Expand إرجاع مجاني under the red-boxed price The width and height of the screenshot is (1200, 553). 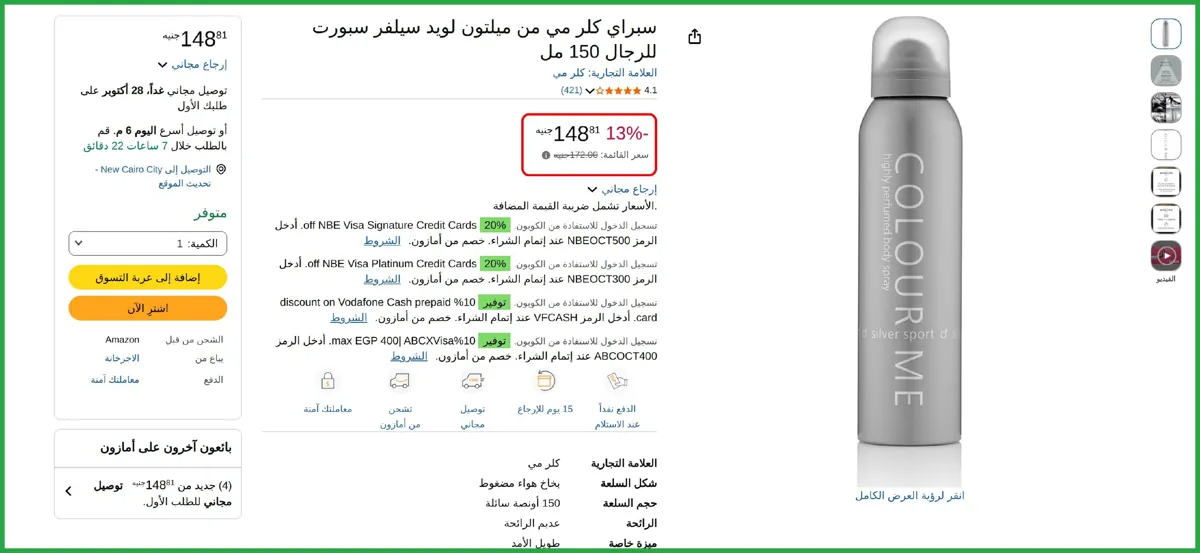621,189
